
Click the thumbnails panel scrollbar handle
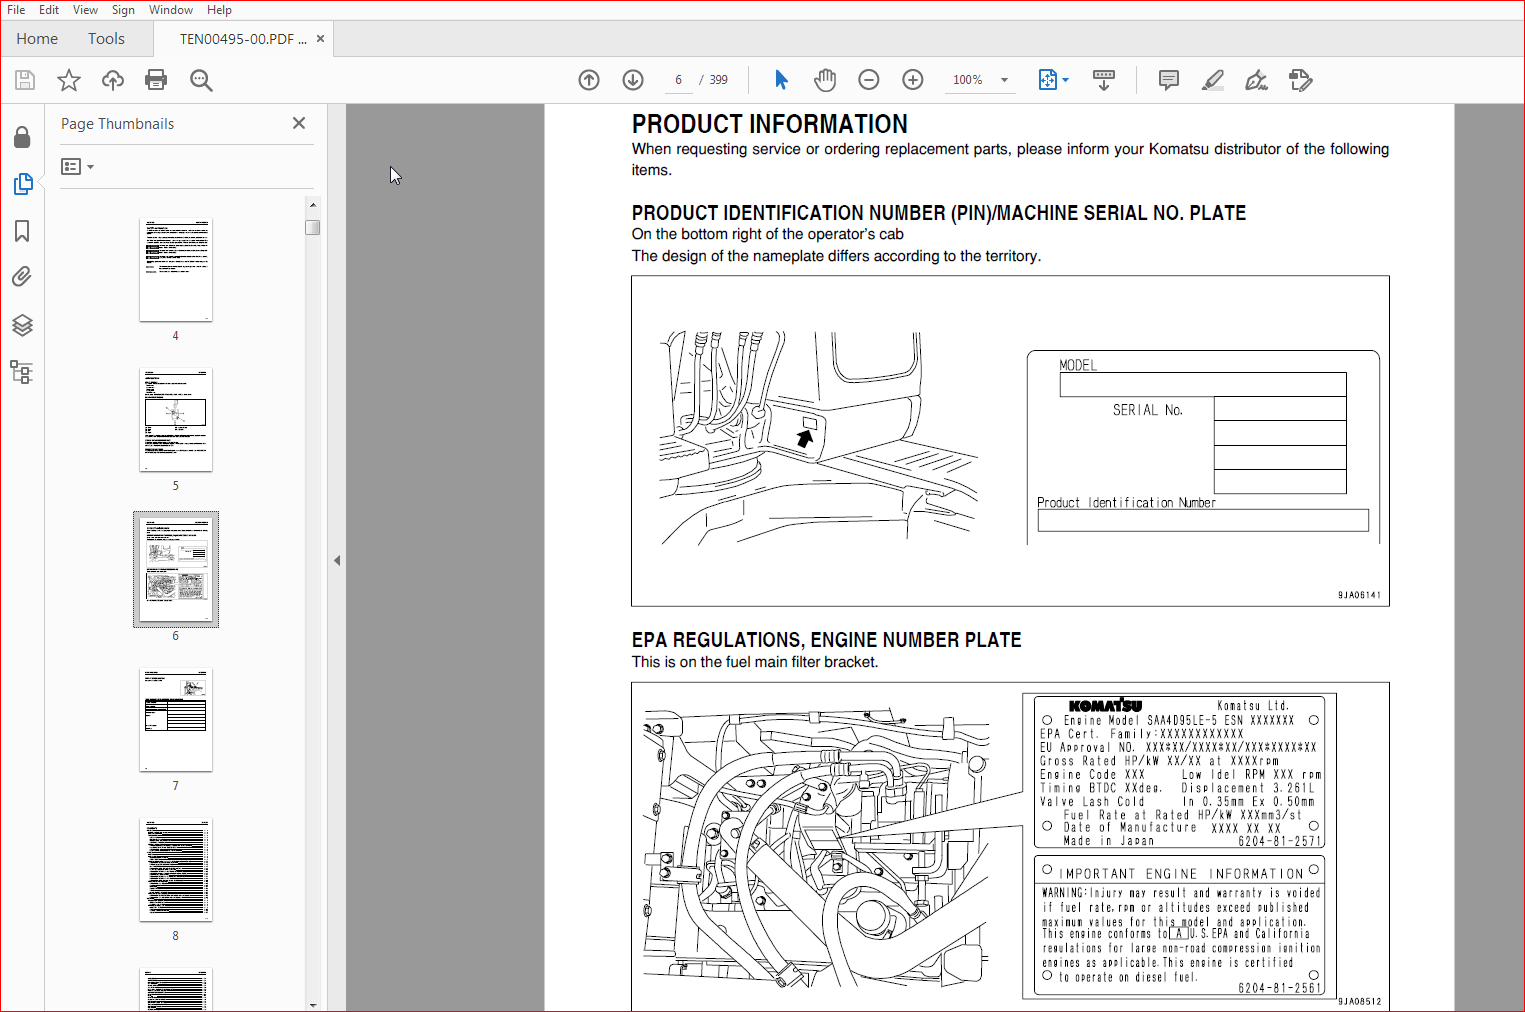pos(313,227)
